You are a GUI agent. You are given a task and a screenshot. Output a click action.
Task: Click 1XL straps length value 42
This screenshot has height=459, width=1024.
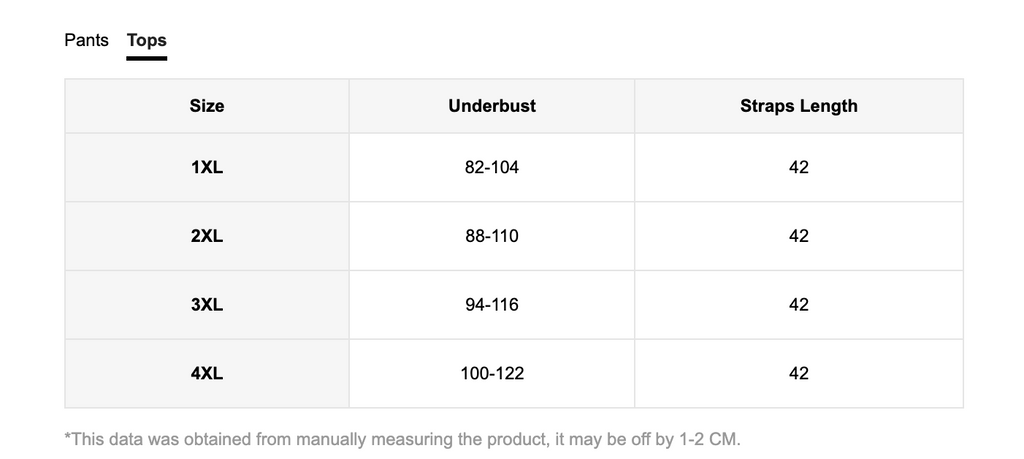pos(799,168)
